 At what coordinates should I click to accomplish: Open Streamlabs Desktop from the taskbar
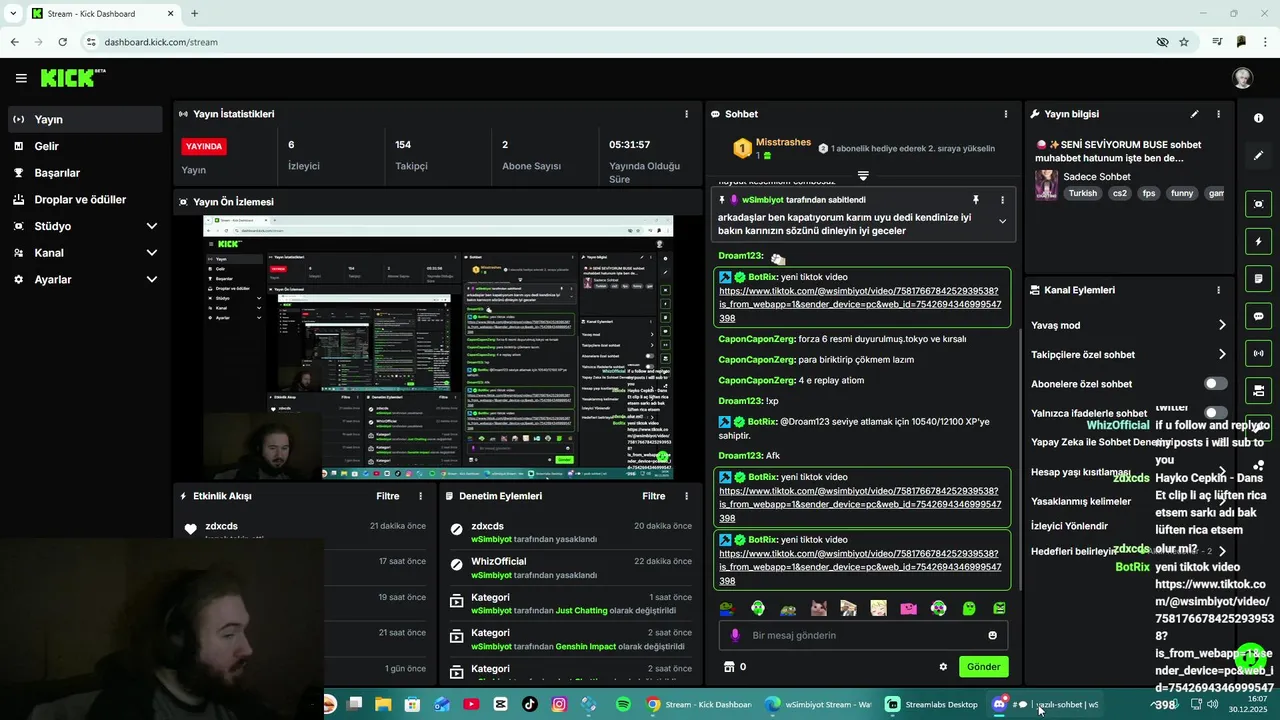pos(931,704)
